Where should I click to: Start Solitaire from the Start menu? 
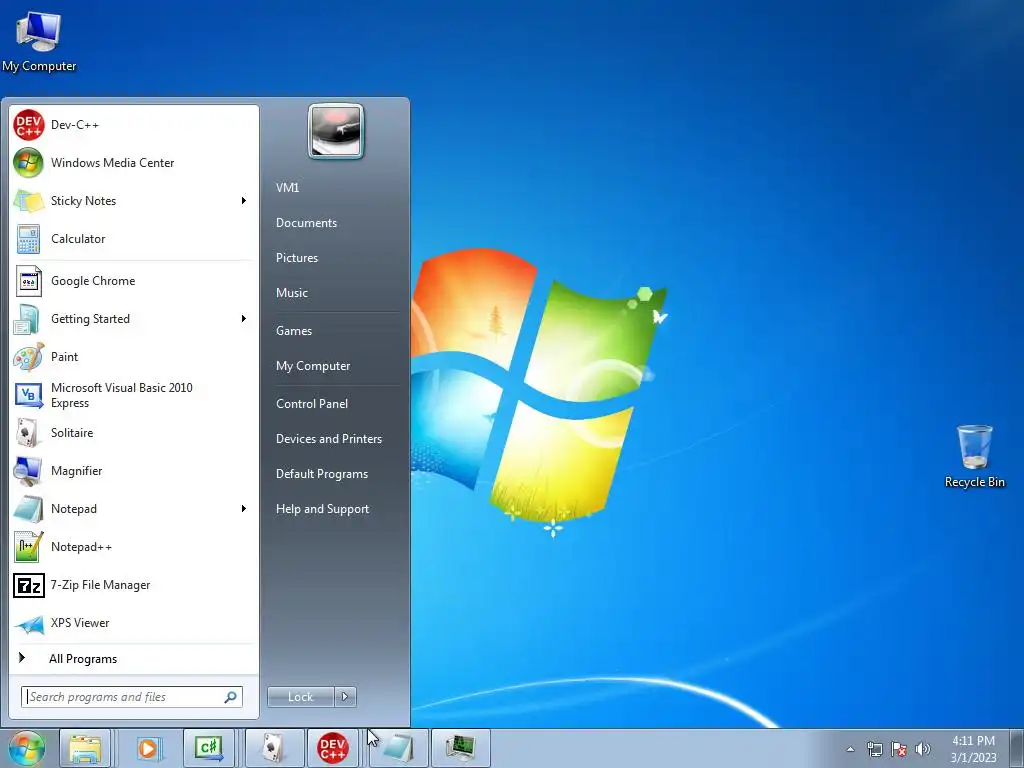[x=134, y=433]
